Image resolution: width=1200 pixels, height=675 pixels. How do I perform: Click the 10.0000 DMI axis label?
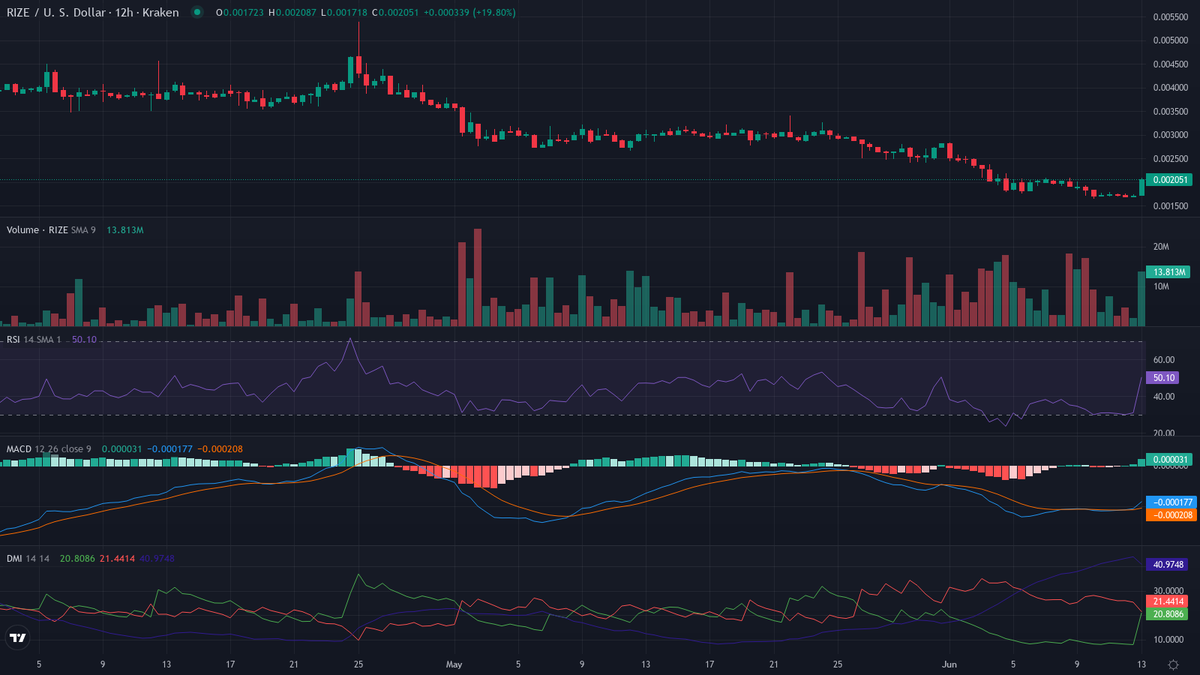click(x=1168, y=638)
